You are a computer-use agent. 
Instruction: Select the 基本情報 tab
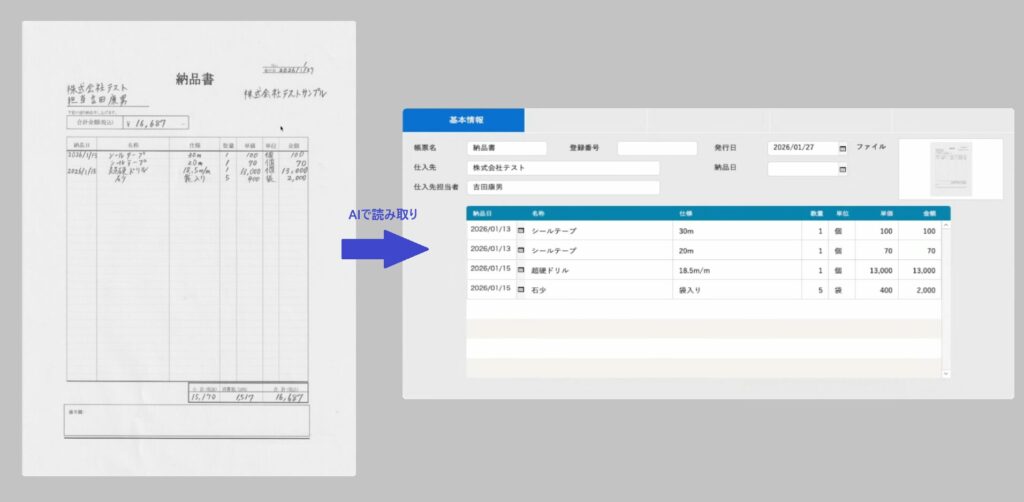pos(464,120)
